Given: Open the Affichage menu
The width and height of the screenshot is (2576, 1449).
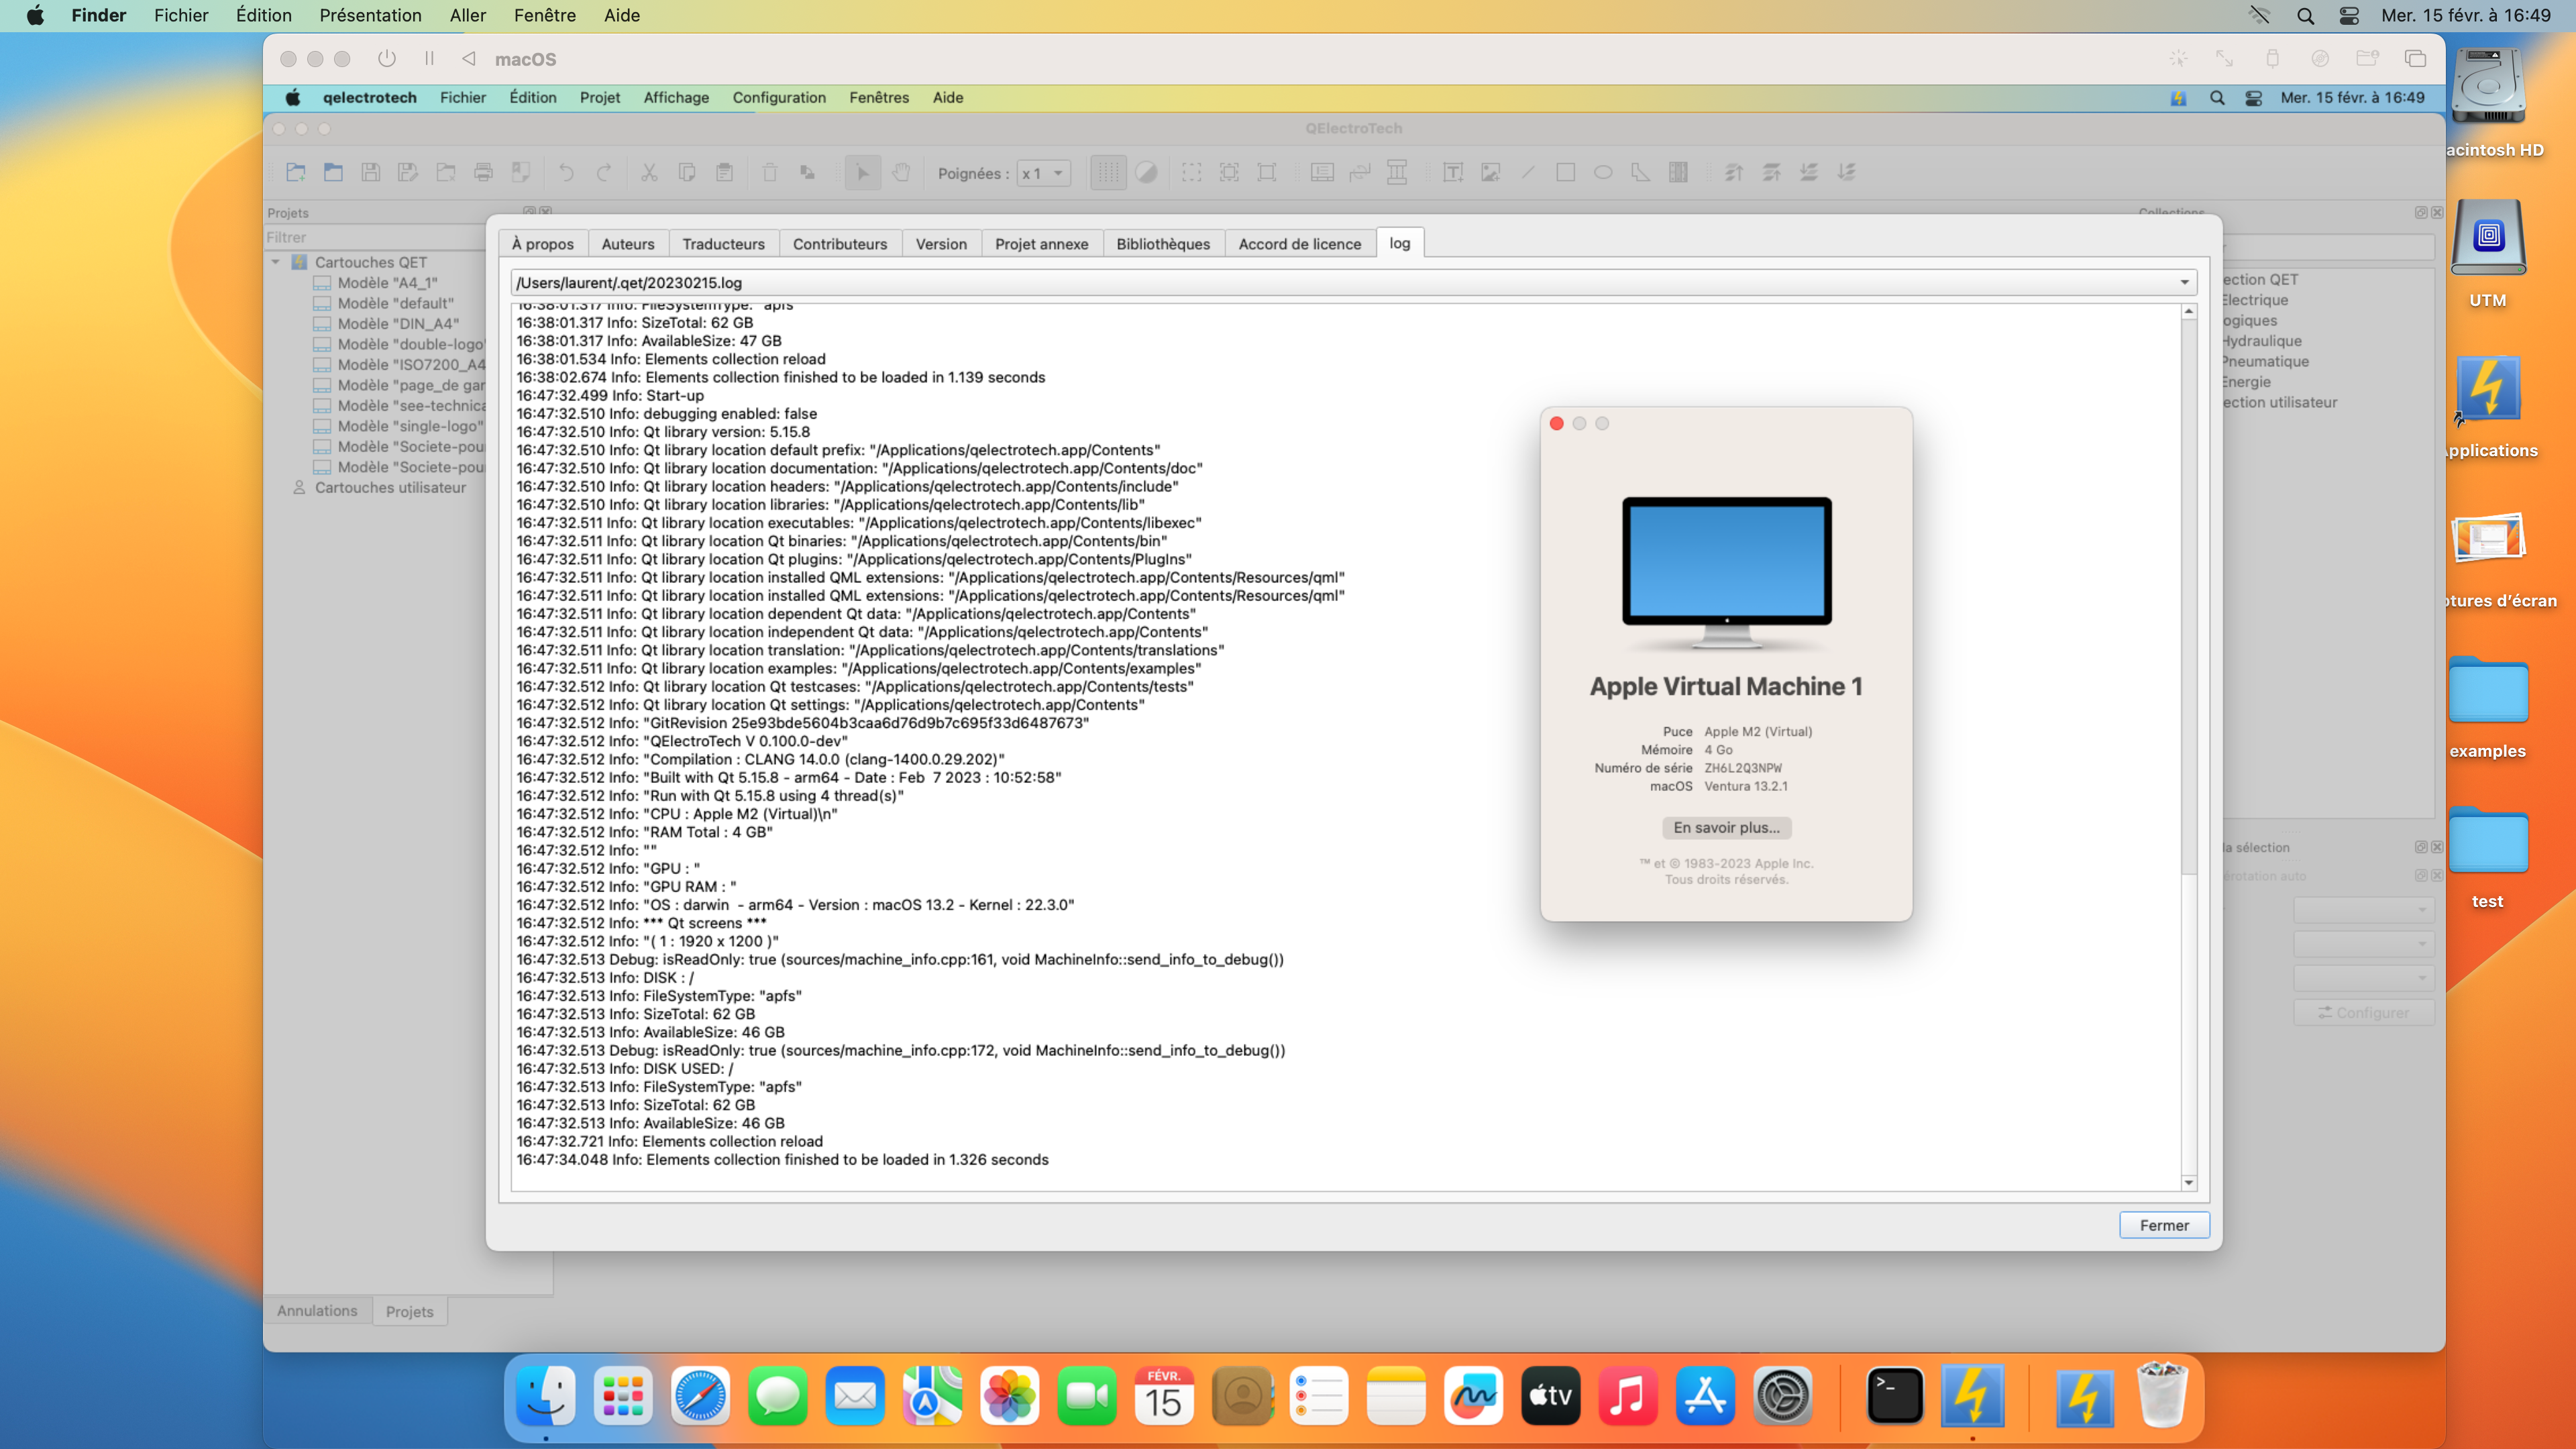Looking at the screenshot, I should pyautogui.click(x=676, y=98).
